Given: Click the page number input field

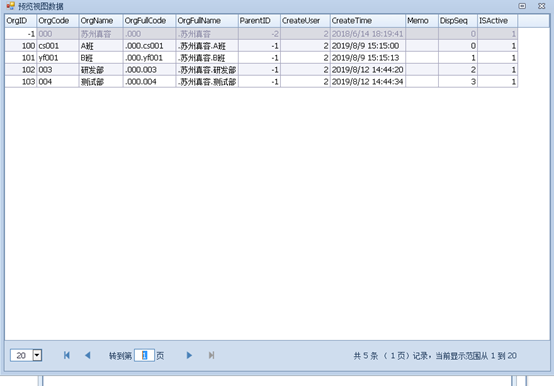Looking at the screenshot, I should pos(144,355).
